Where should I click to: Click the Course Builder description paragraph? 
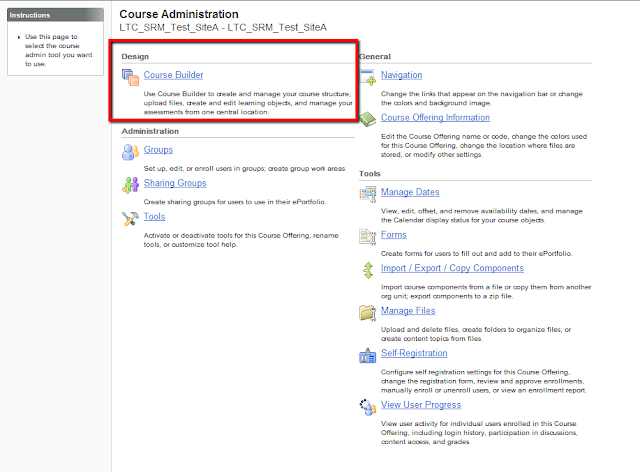pyautogui.click(x=248, y=103)
